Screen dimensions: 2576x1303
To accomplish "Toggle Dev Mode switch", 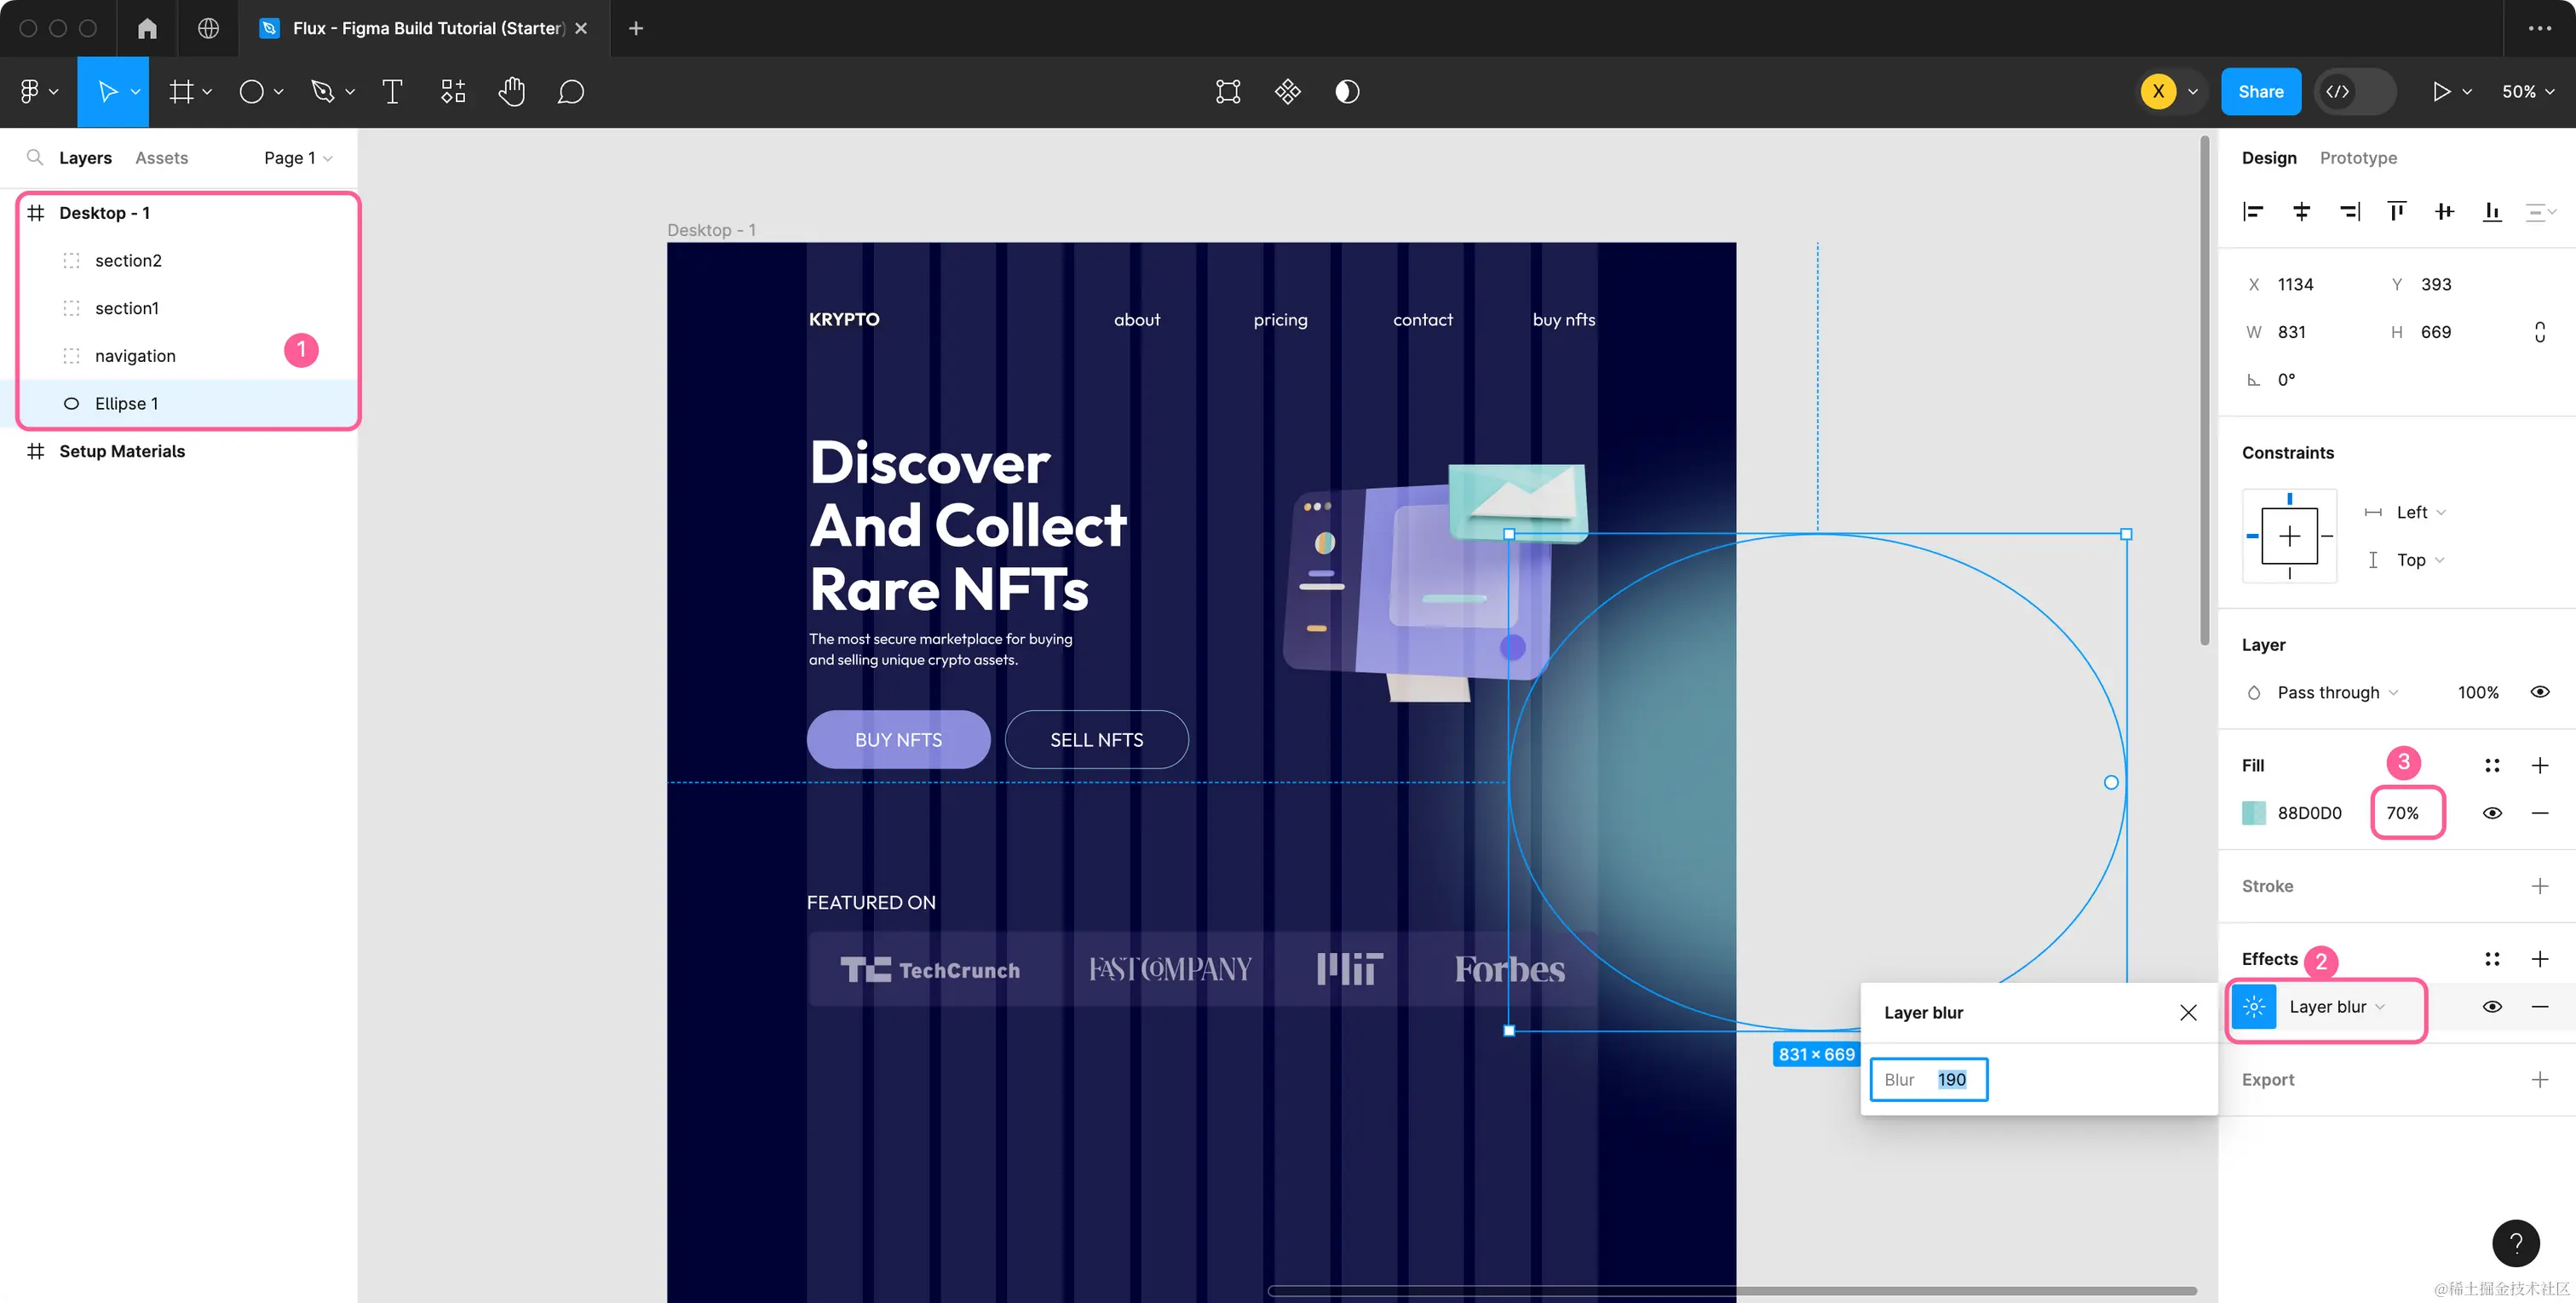I will (x=2355, y=92).
